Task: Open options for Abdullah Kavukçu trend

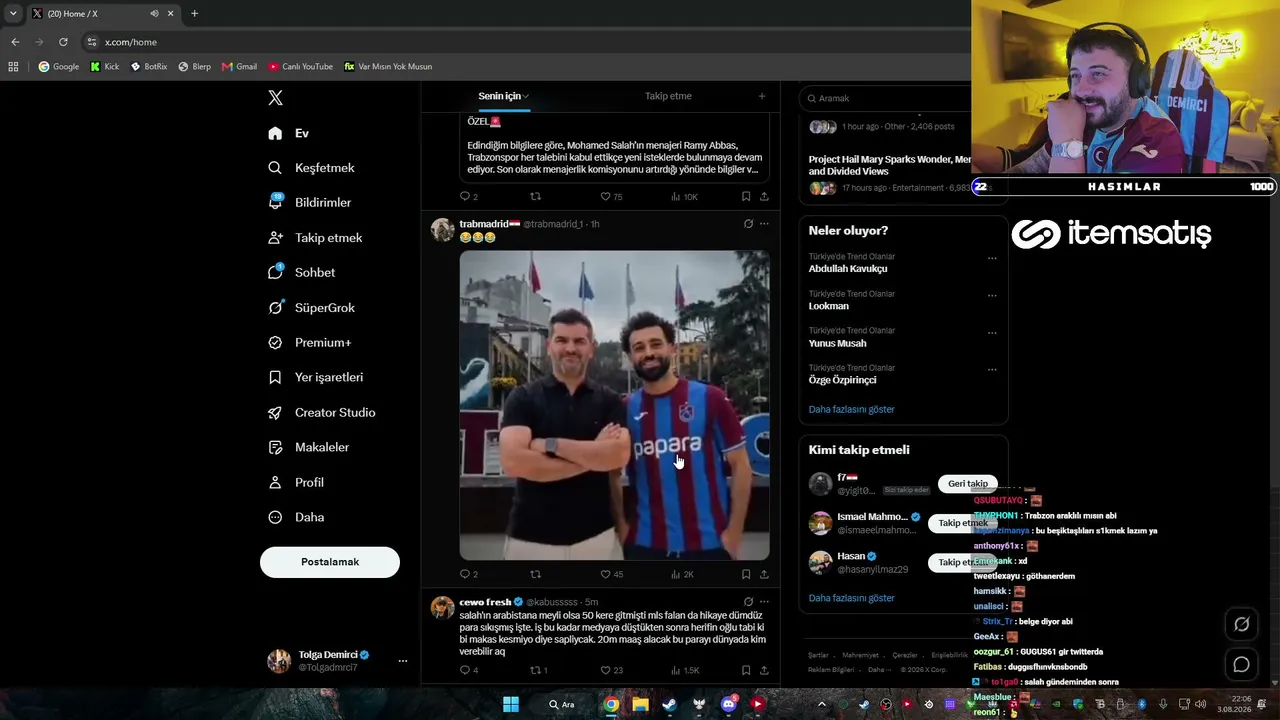Action: 992,258
